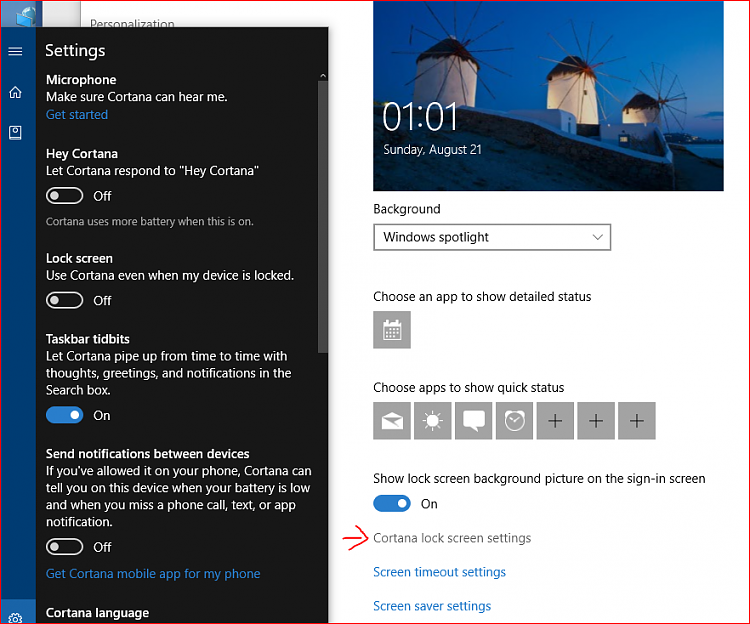Click 'Choose apps to show quick status' label
This screenshot has width=750, height=624.
pos(468,387)
